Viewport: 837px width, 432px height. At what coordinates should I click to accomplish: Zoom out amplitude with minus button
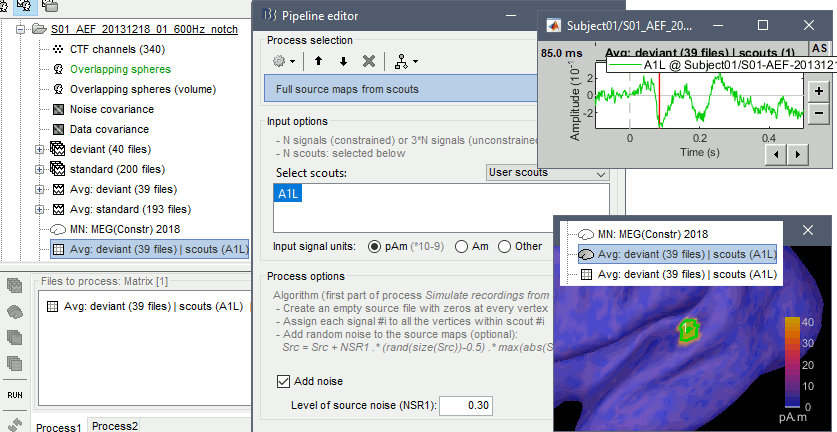click(x=819, y=111)
